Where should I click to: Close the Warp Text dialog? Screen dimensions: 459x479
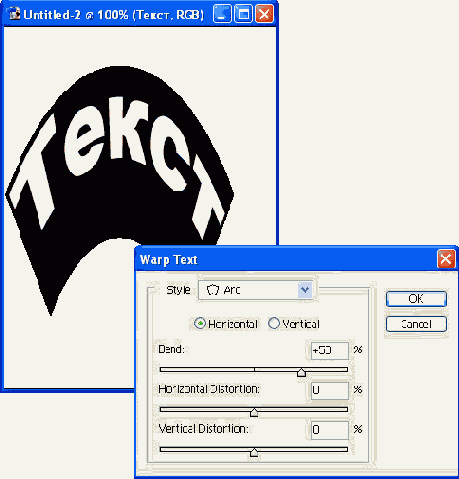coord(446,259)
